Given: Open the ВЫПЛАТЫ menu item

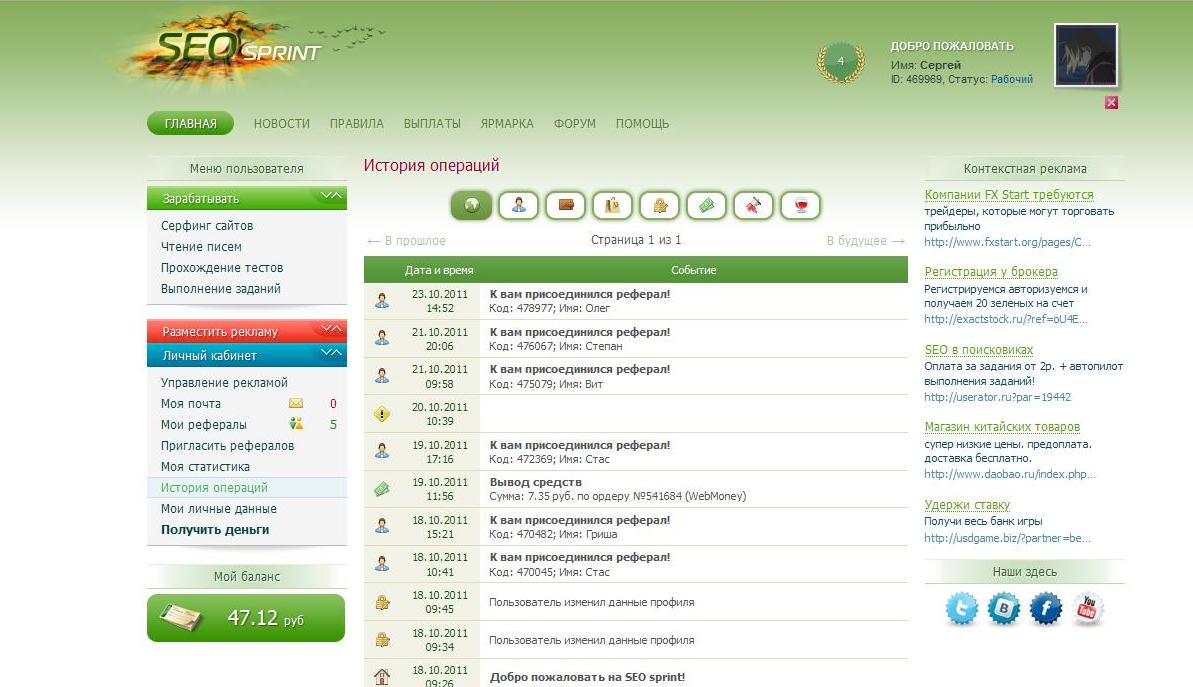Looking at the screenshot, I should click(432, 123).
